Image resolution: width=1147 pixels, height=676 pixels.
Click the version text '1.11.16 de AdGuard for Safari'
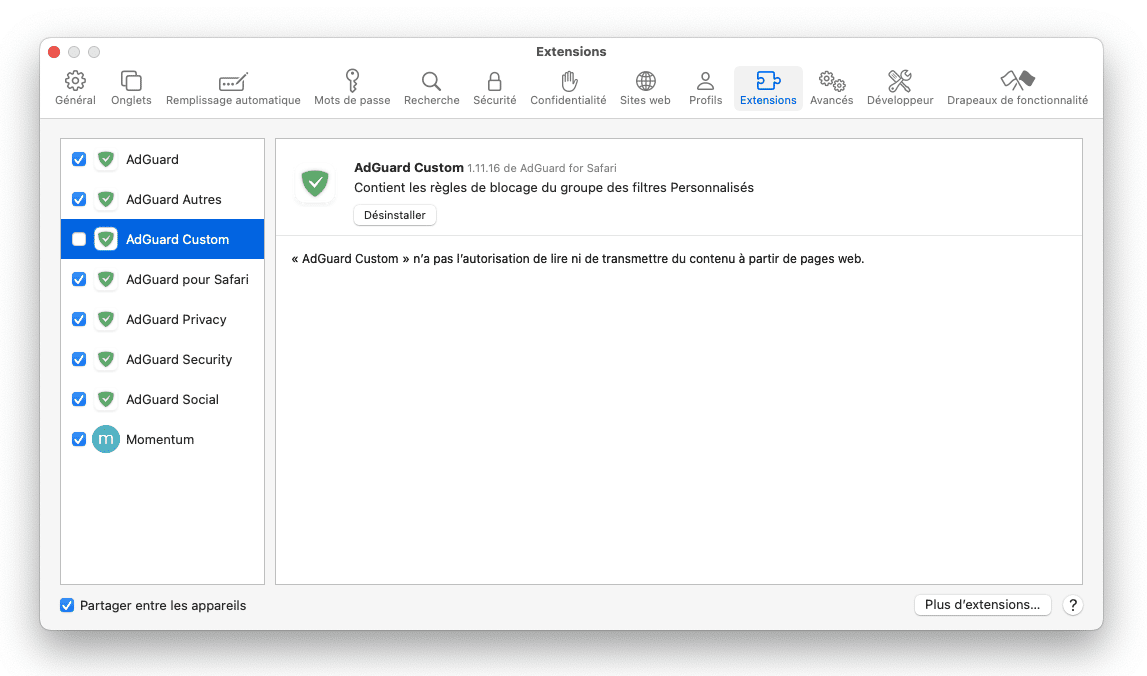tap(542, 168)
